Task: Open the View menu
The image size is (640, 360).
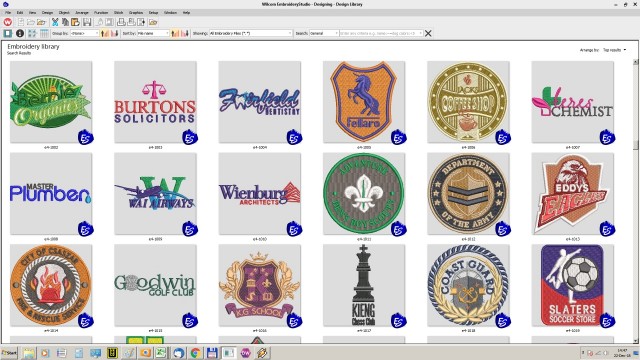Action: (x=32, y=13)
